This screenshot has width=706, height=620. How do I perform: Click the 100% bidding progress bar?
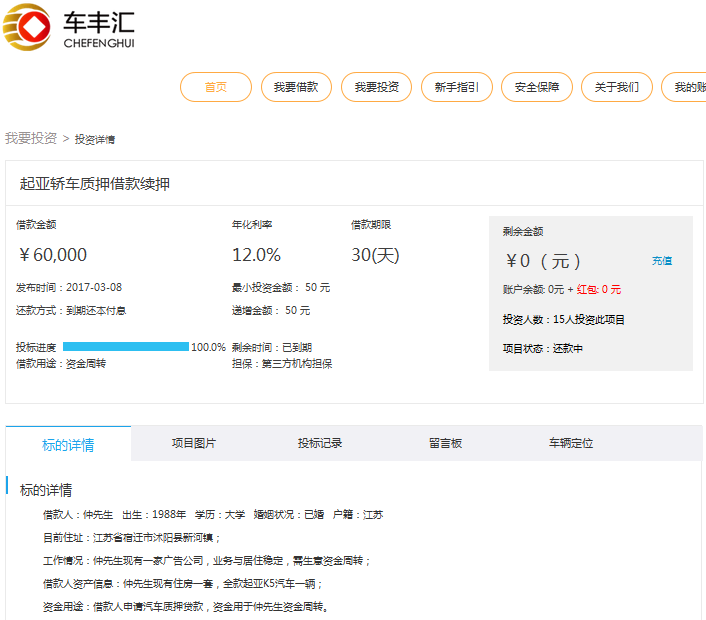(126, 347)
